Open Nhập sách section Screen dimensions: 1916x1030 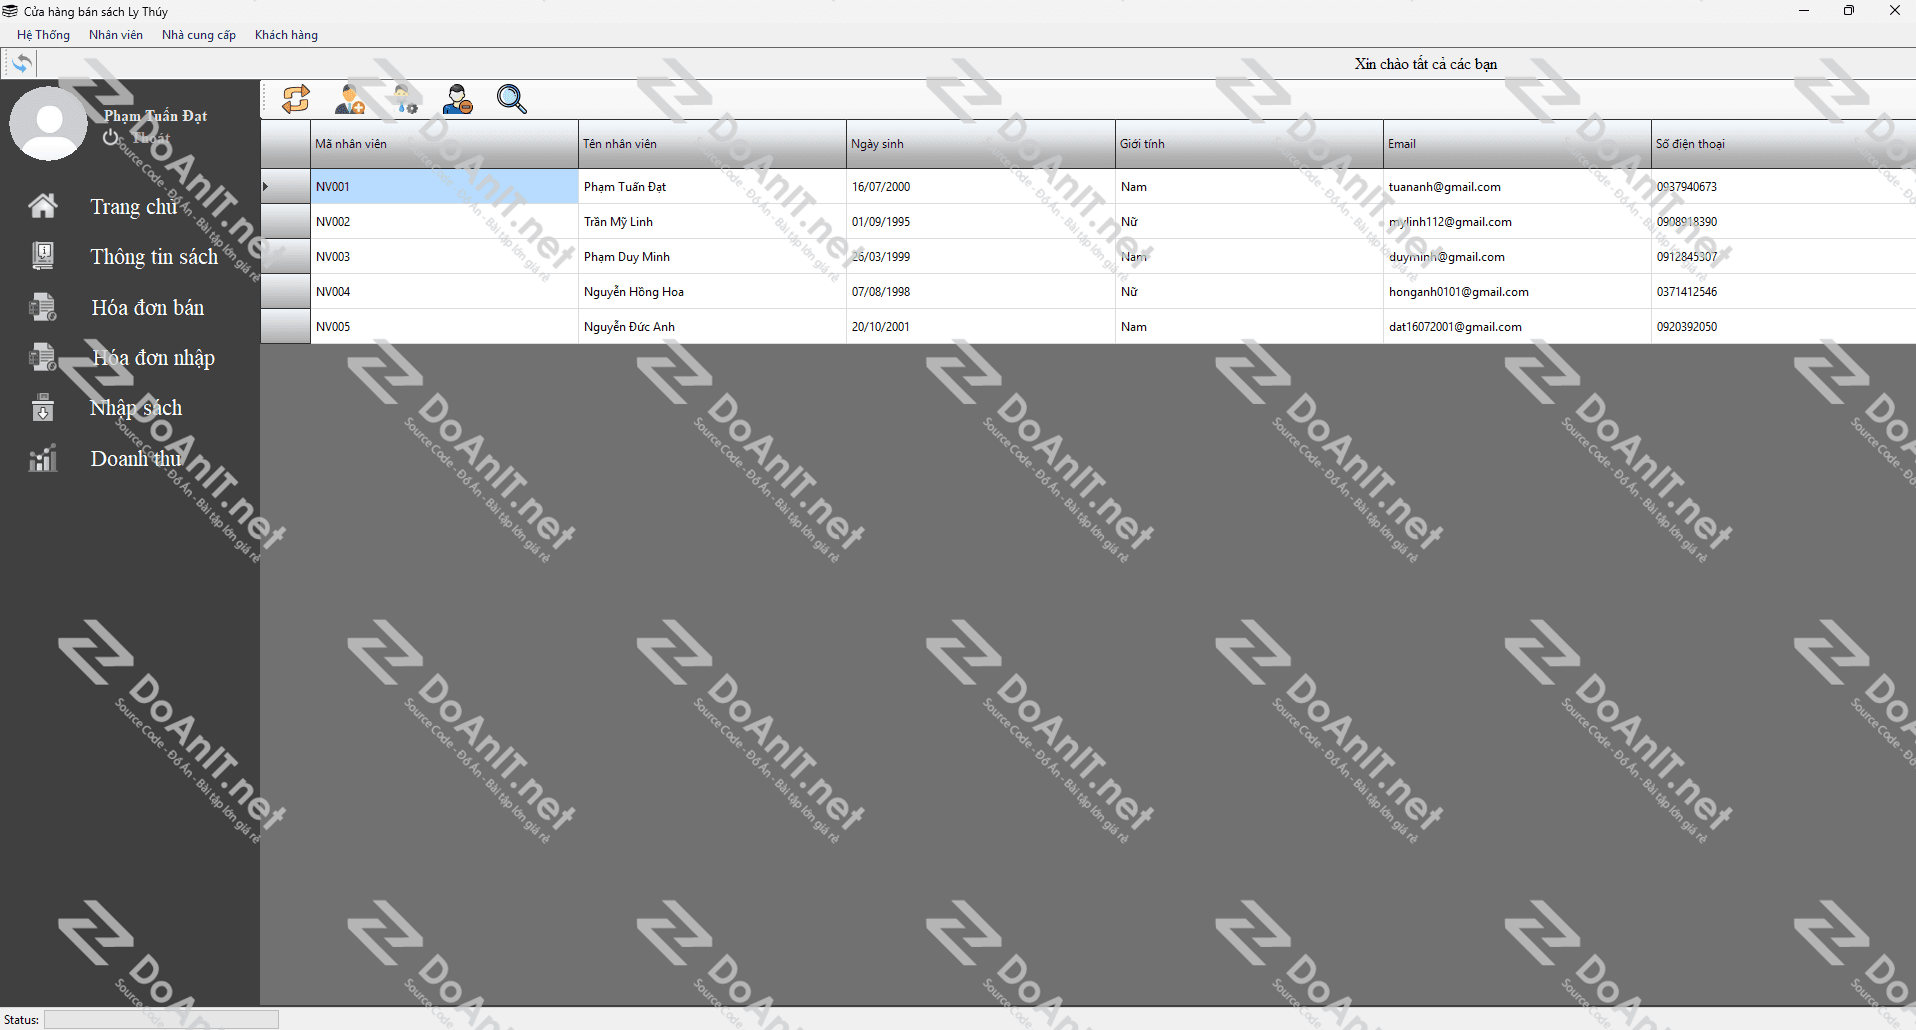tap(136, 408)
